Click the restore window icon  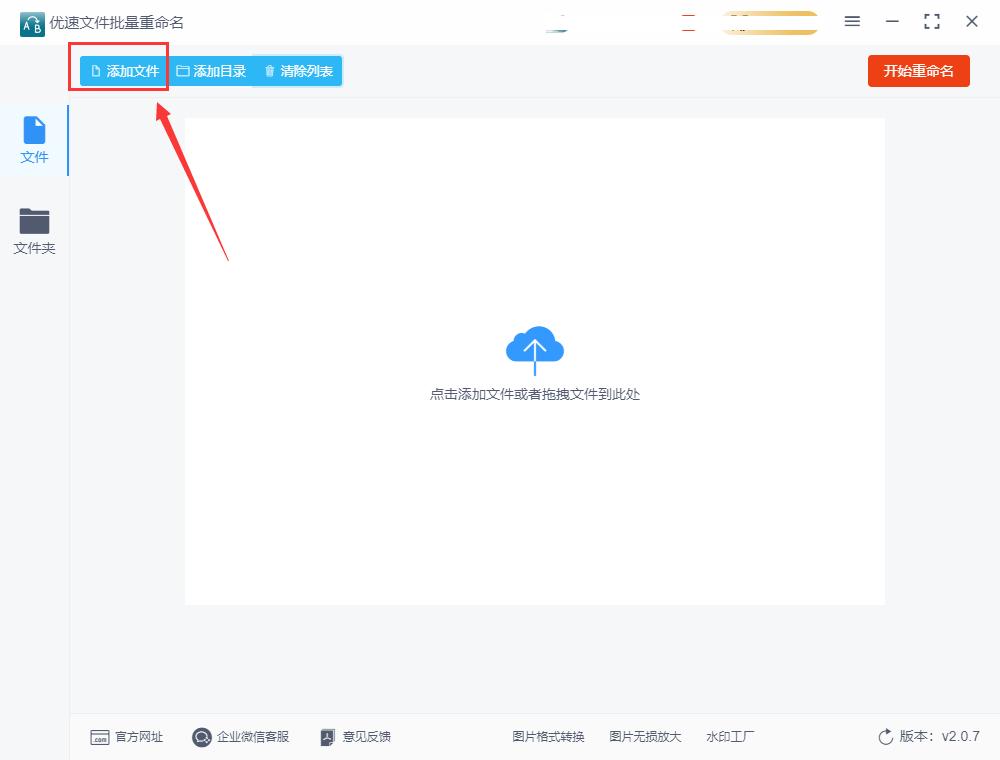click(932, 21)
